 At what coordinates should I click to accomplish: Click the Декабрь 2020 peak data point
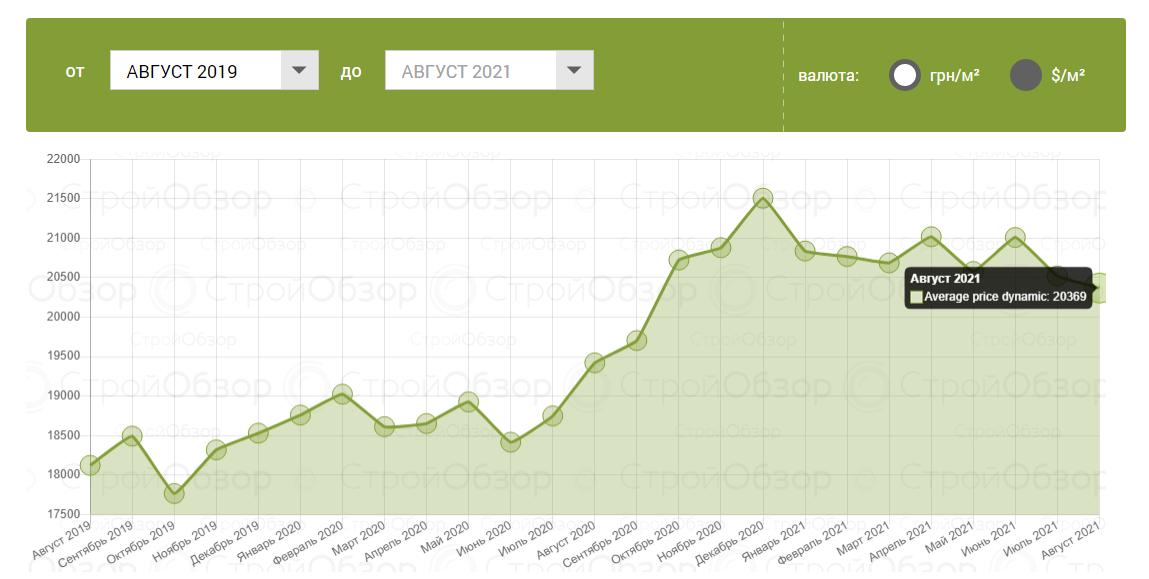tap(763, 198)
